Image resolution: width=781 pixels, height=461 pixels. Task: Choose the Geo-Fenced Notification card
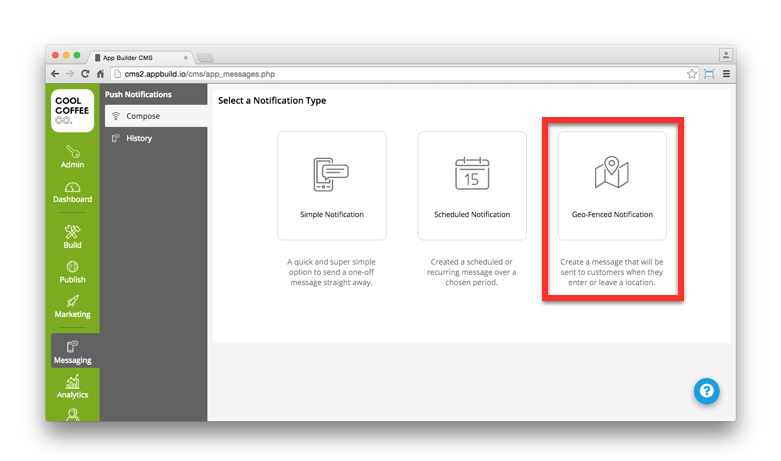click(x=612, y=186)
